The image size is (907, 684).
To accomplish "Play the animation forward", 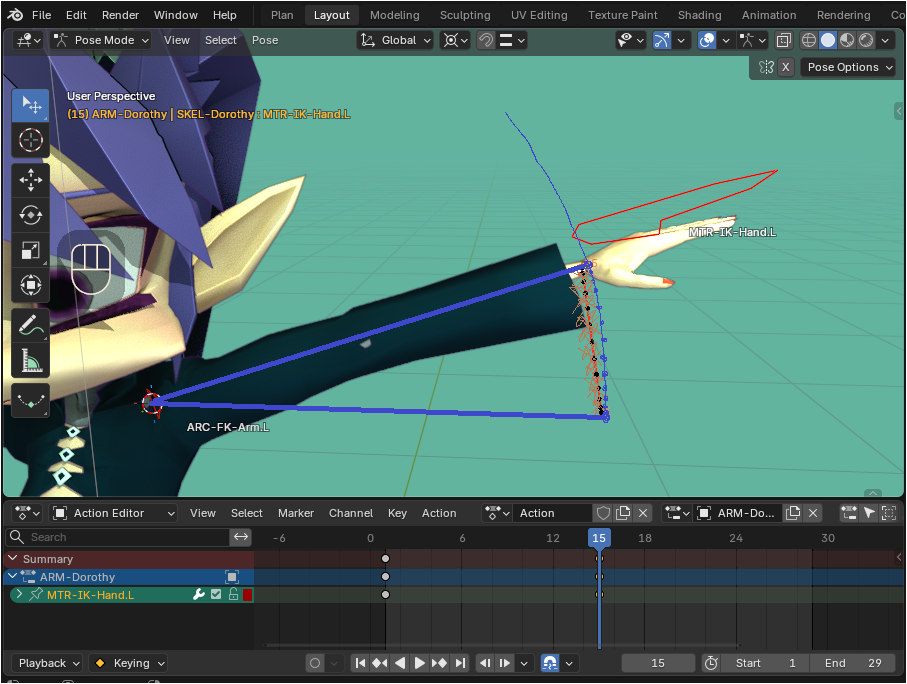I will pos(419,663).
